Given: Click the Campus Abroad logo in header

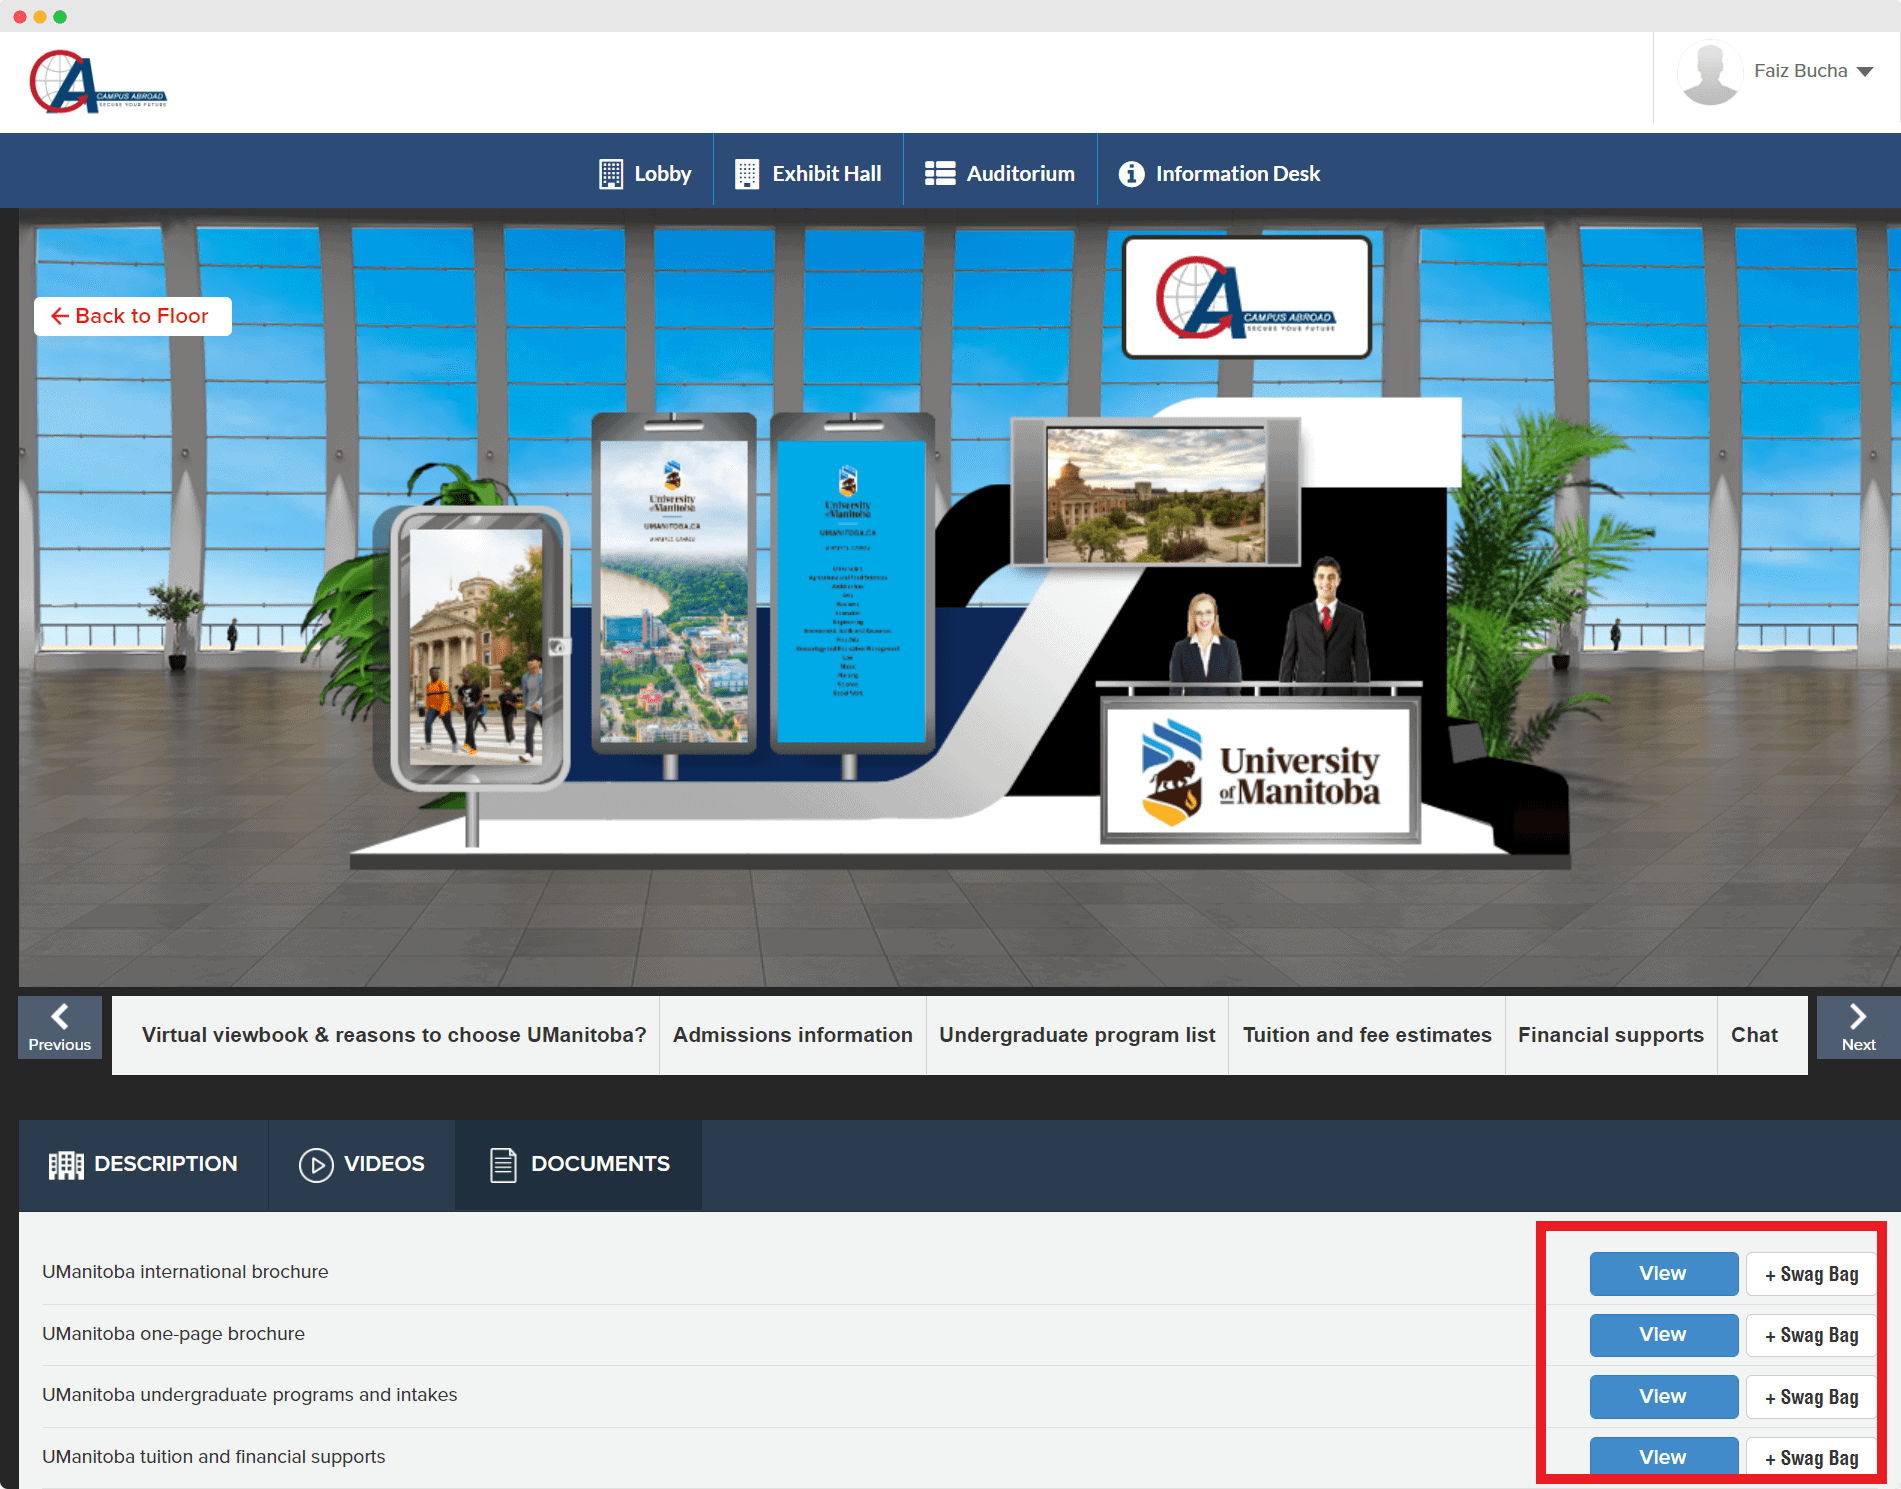Looking at the screenshot, I should pyautogui.click(x=98, y=82).
